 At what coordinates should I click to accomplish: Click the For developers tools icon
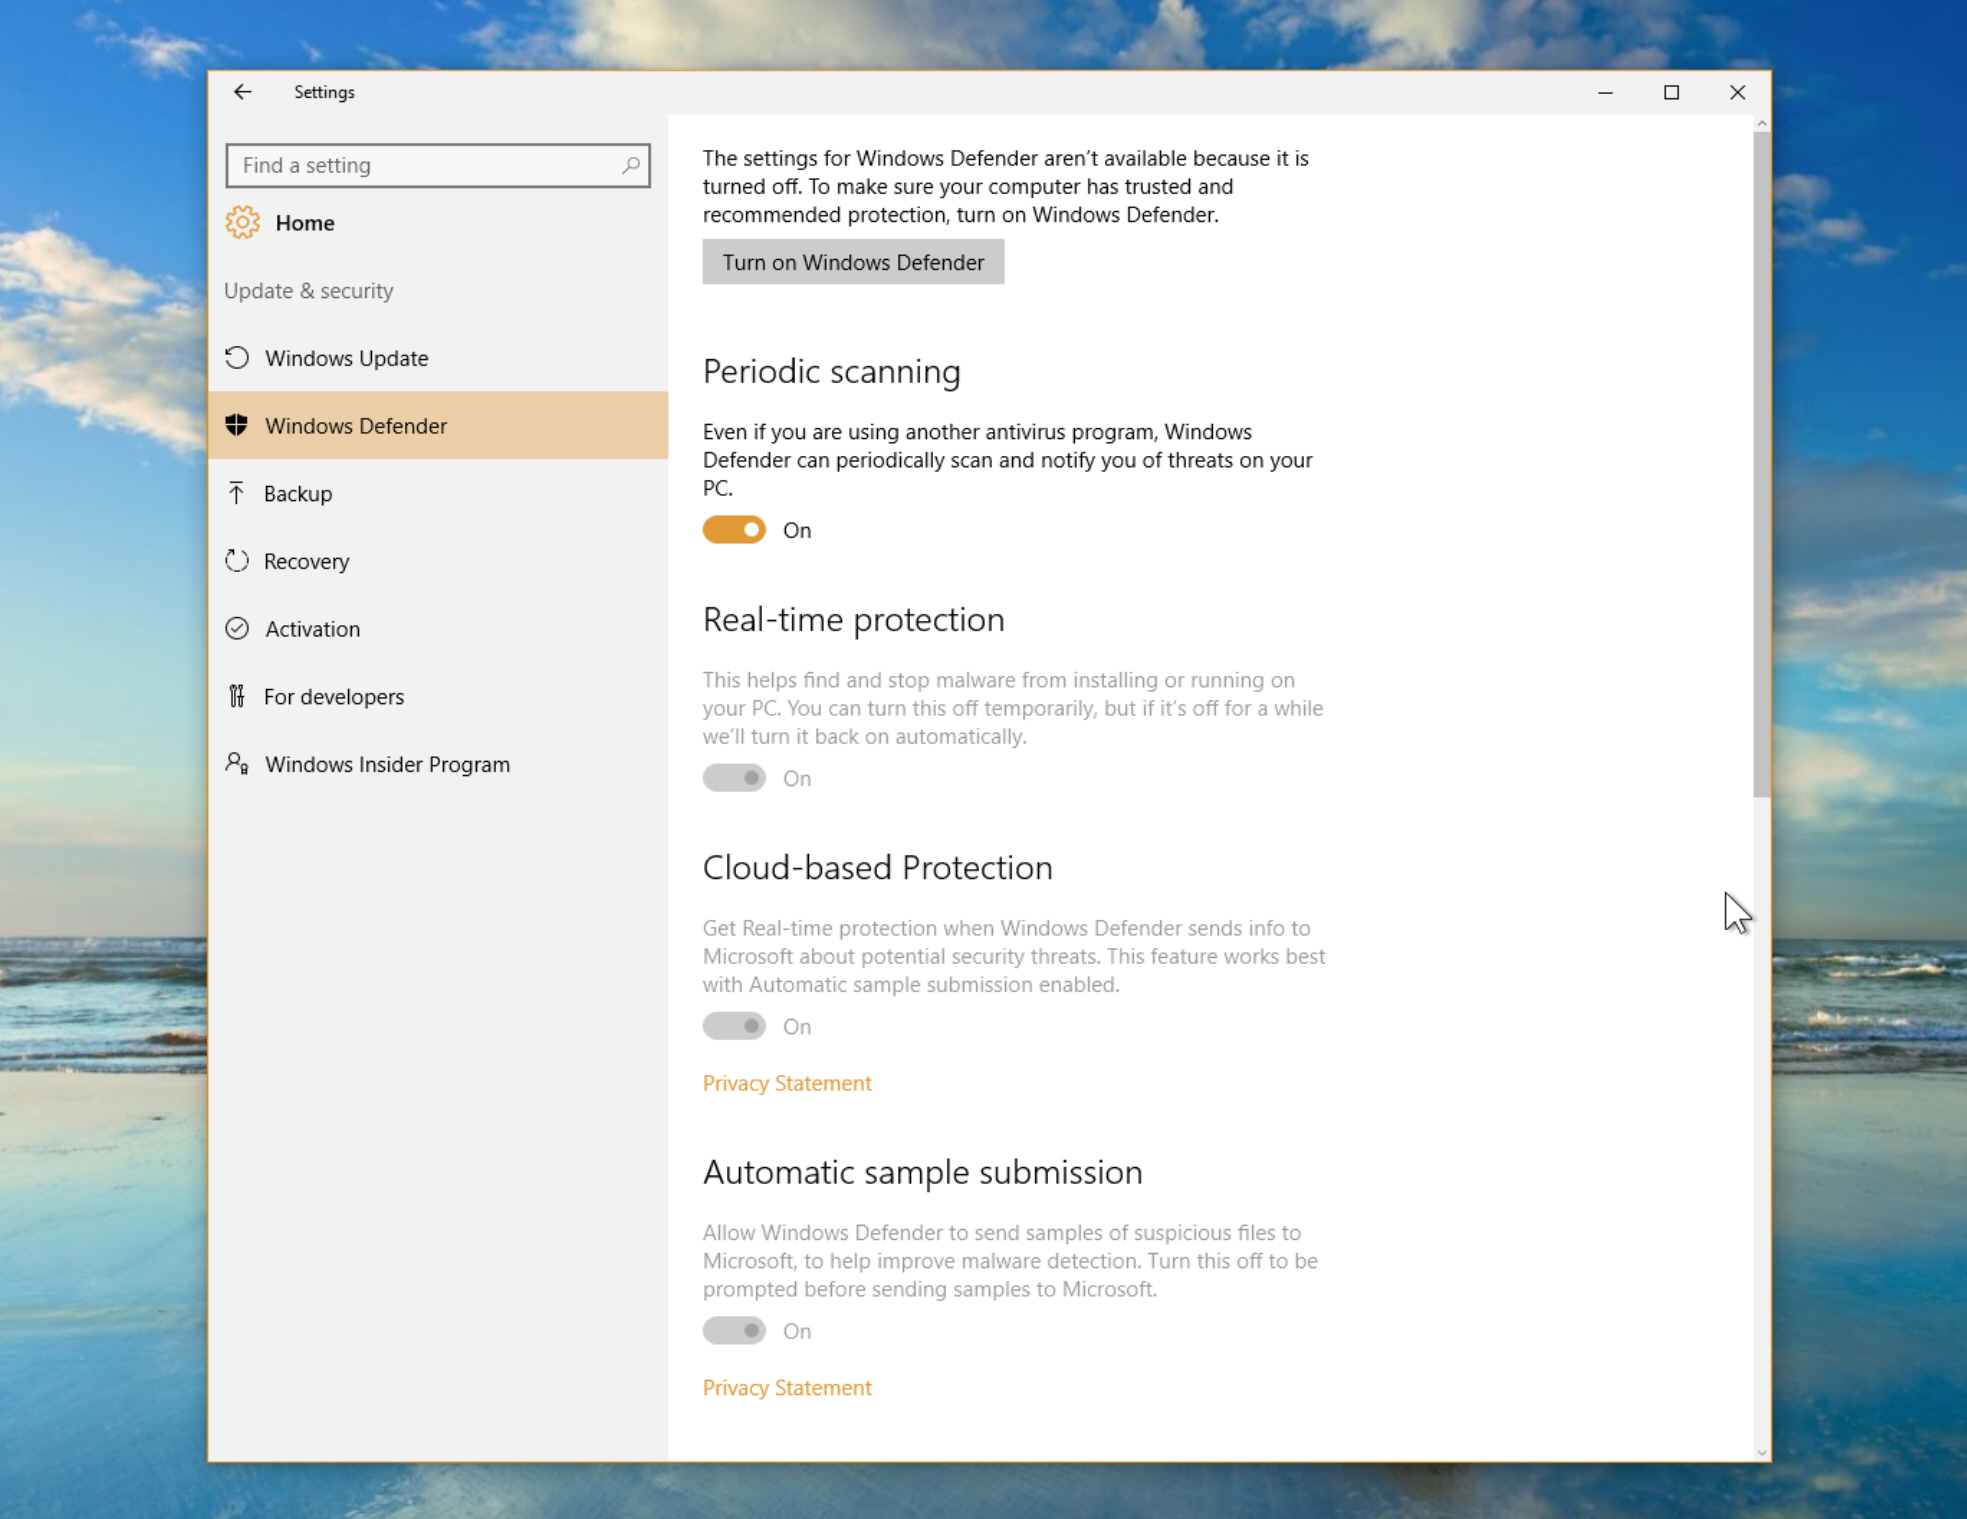(237, 696)
